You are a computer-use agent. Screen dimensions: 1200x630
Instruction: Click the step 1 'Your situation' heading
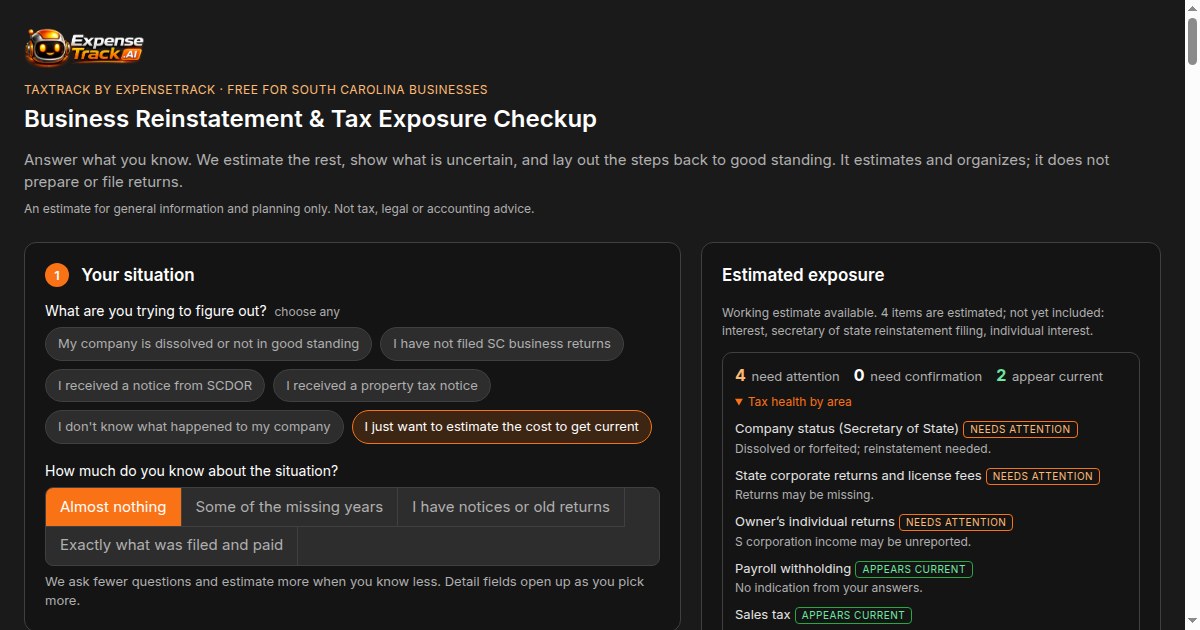pos(138,275)
